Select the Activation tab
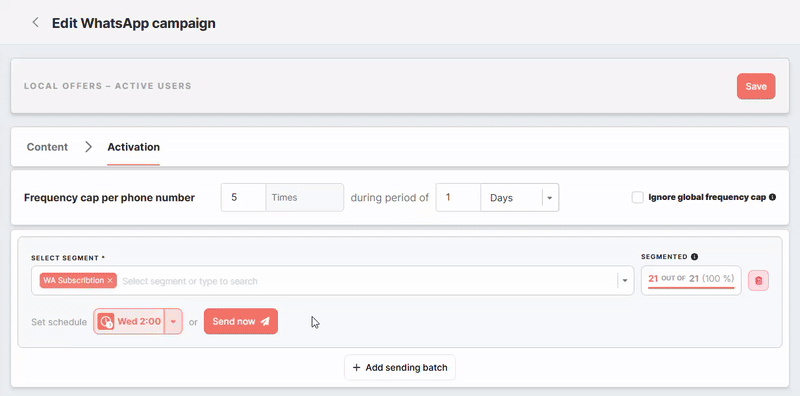 coord(133,147)
